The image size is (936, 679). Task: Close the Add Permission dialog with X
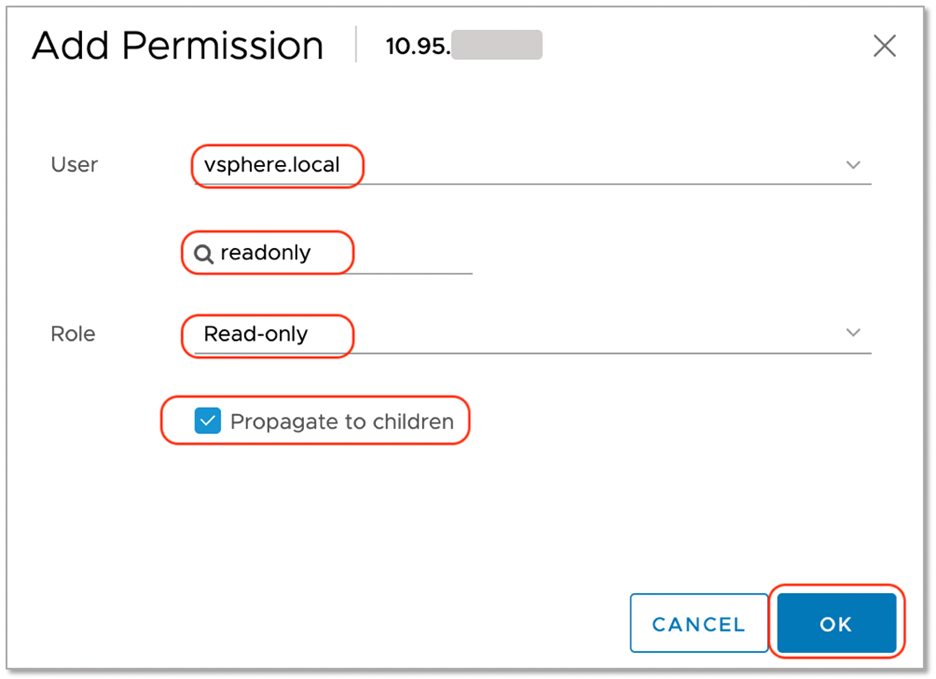click(884, 46)
